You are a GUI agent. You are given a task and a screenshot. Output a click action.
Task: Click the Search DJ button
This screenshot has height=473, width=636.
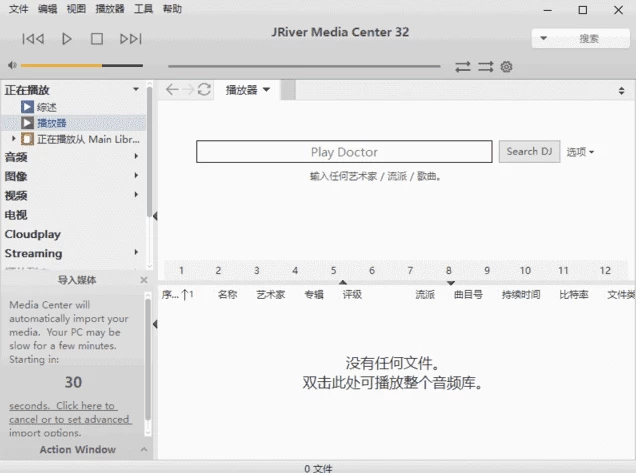click(528, 152)
